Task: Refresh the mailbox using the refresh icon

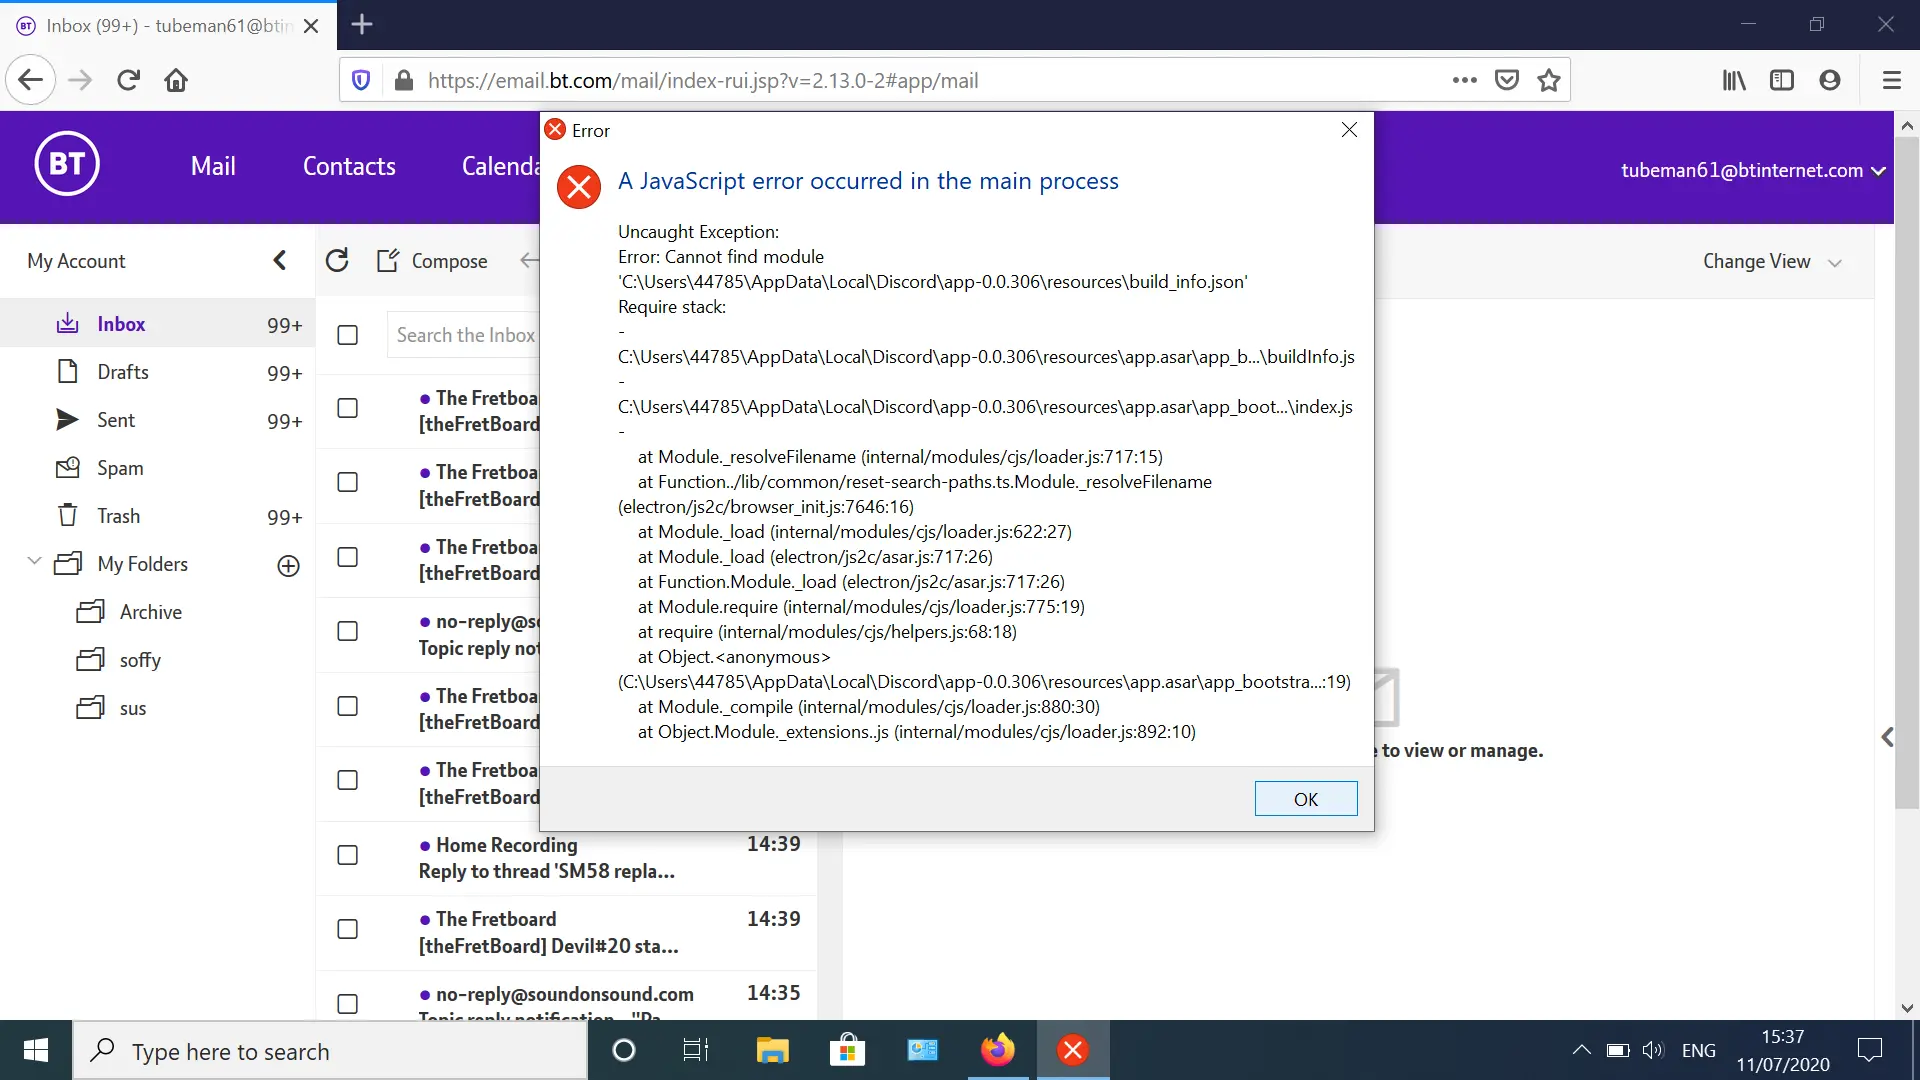Action: (337, 261)
